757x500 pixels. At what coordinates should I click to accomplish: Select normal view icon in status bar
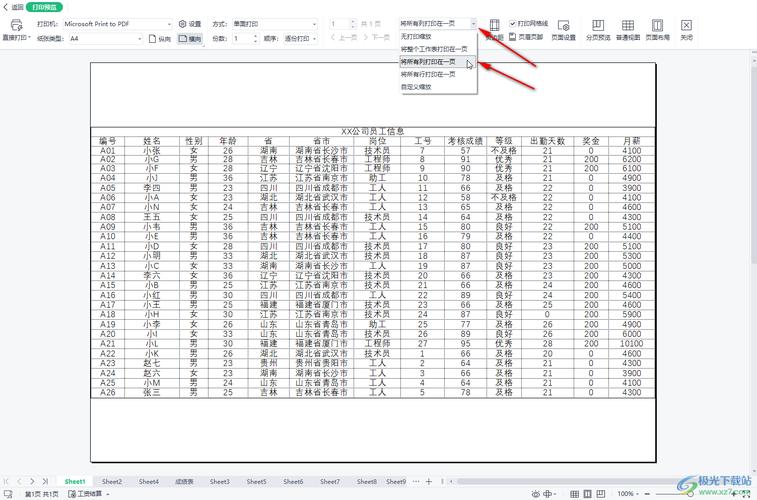pos(575,494)
